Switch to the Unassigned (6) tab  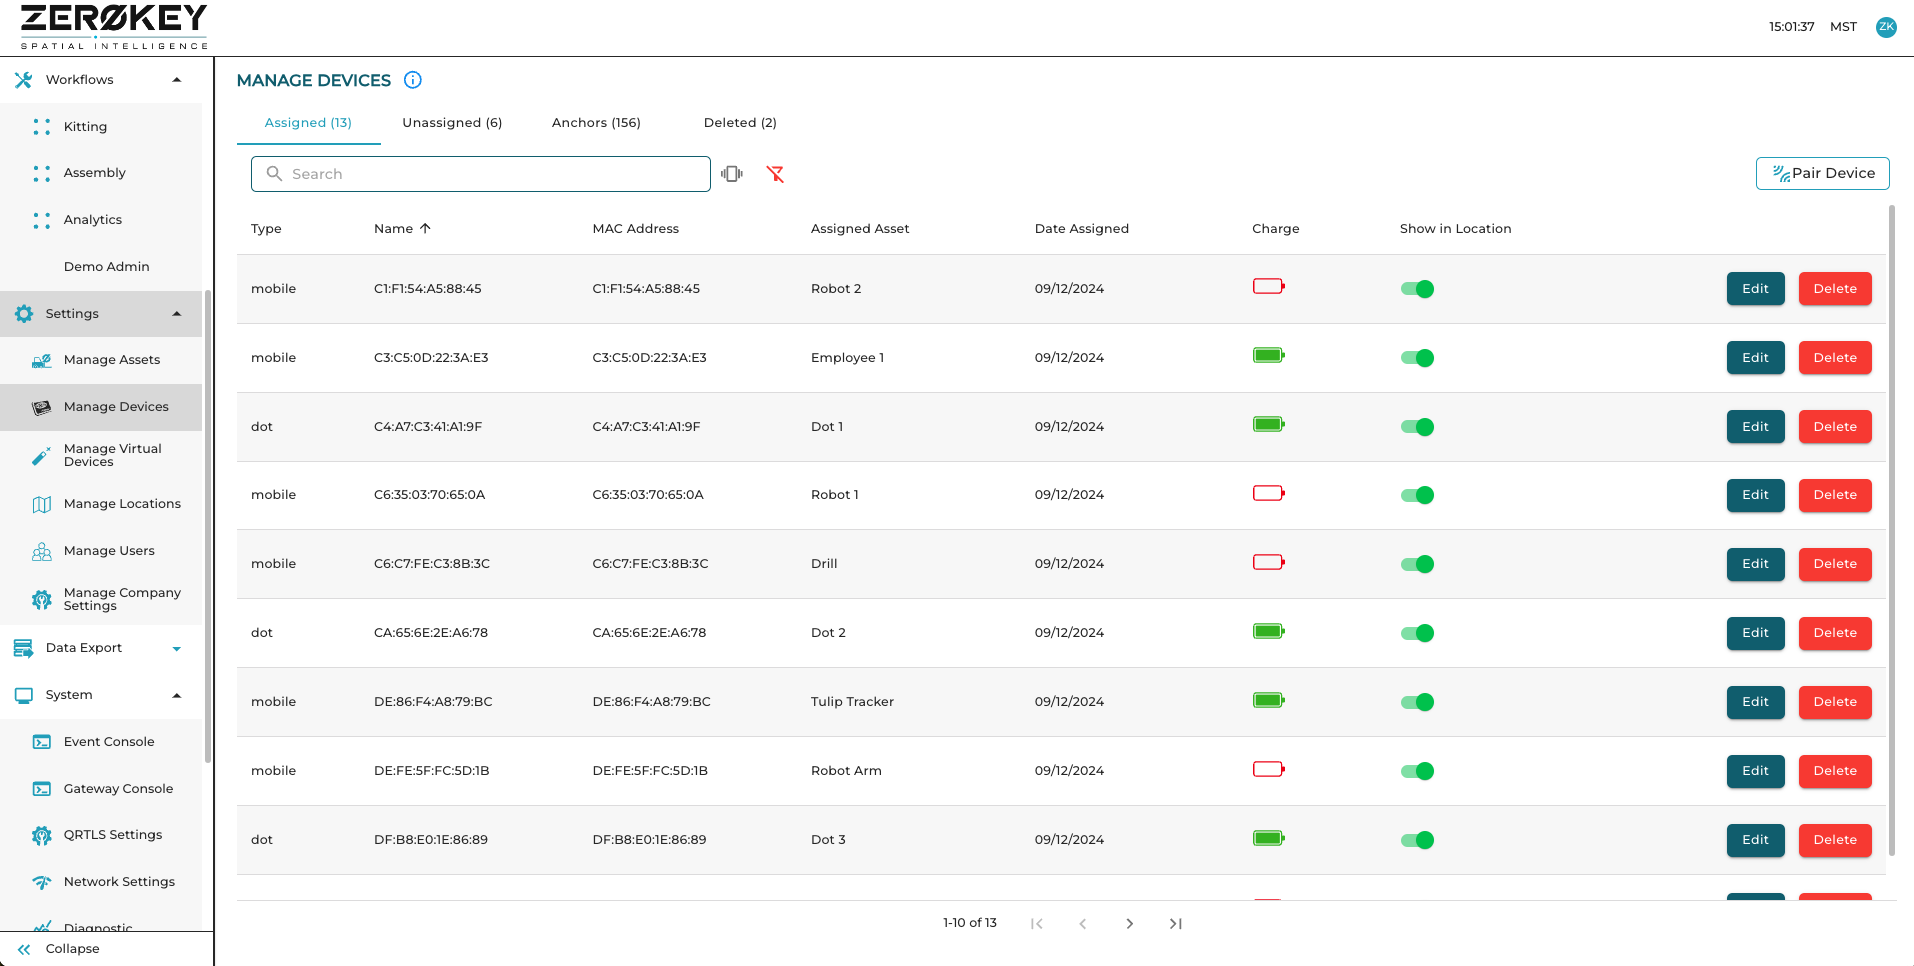point(452,123)
